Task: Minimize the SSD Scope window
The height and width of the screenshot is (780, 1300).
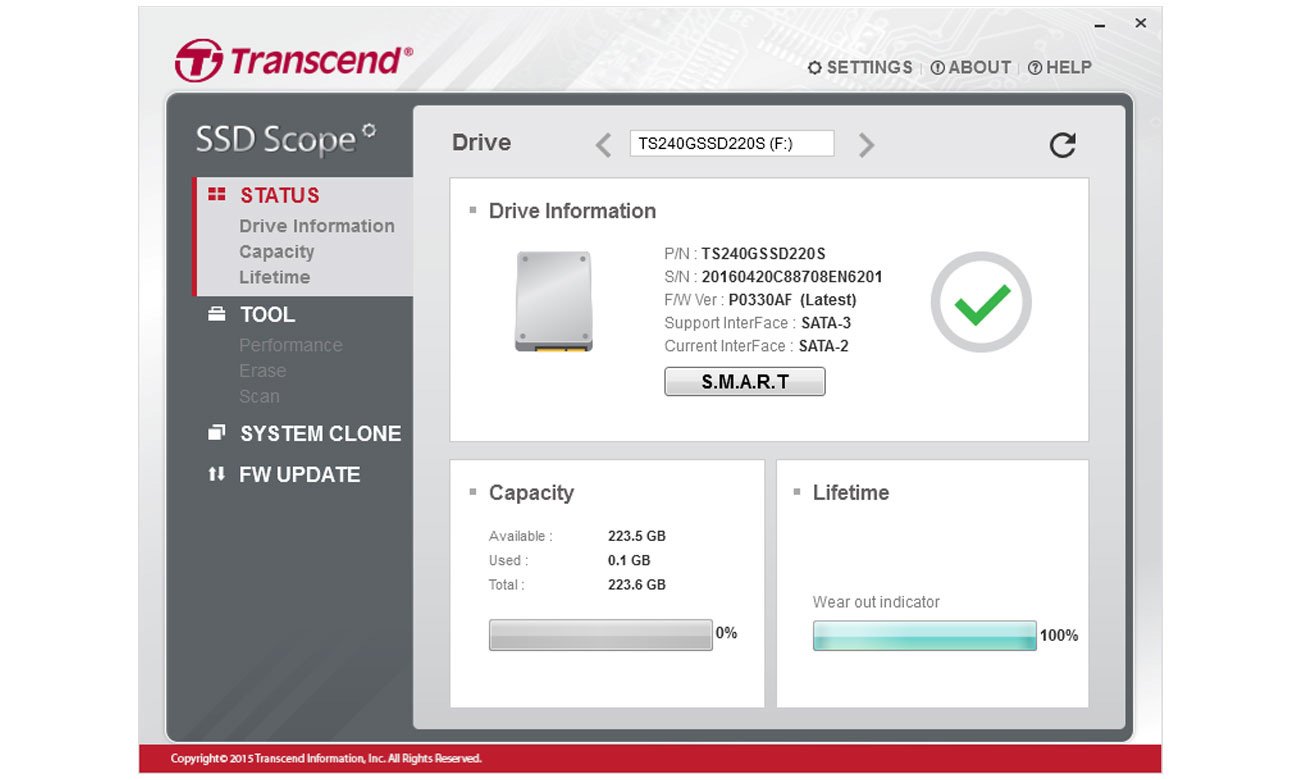Action: 1100,25
